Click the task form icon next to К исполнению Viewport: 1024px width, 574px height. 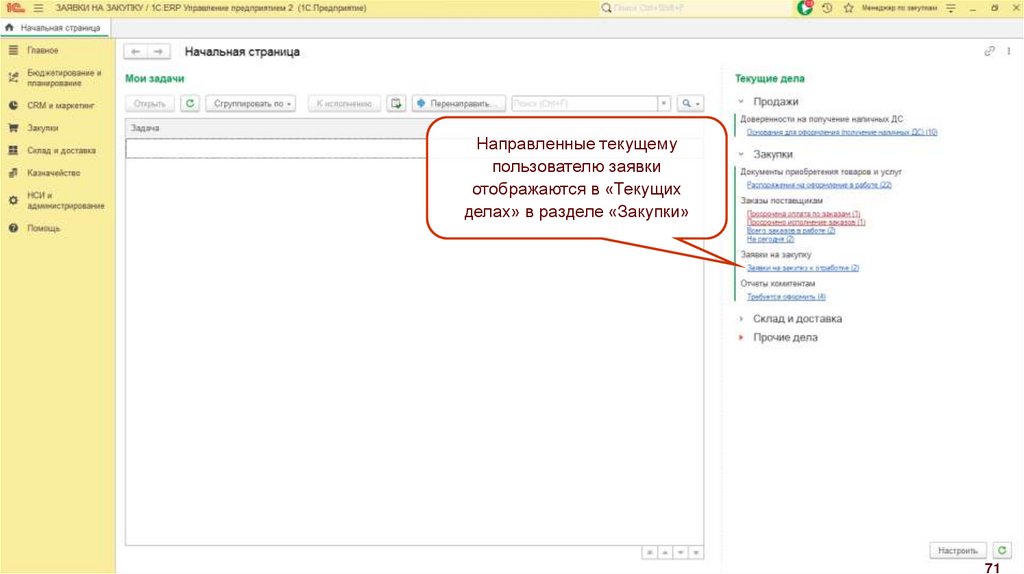[x=396, y=104]
